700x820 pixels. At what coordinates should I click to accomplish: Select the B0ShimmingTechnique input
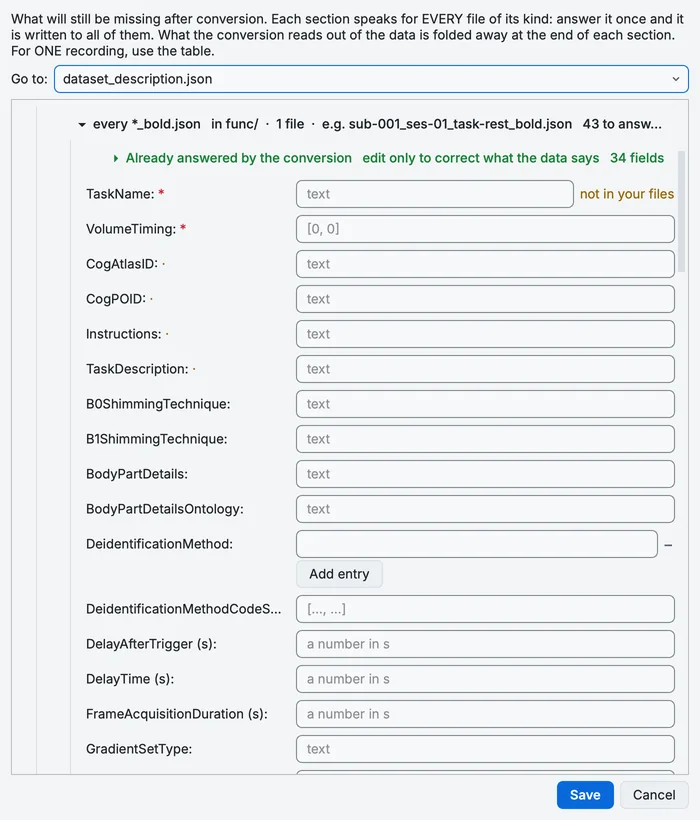coord(485,404)
